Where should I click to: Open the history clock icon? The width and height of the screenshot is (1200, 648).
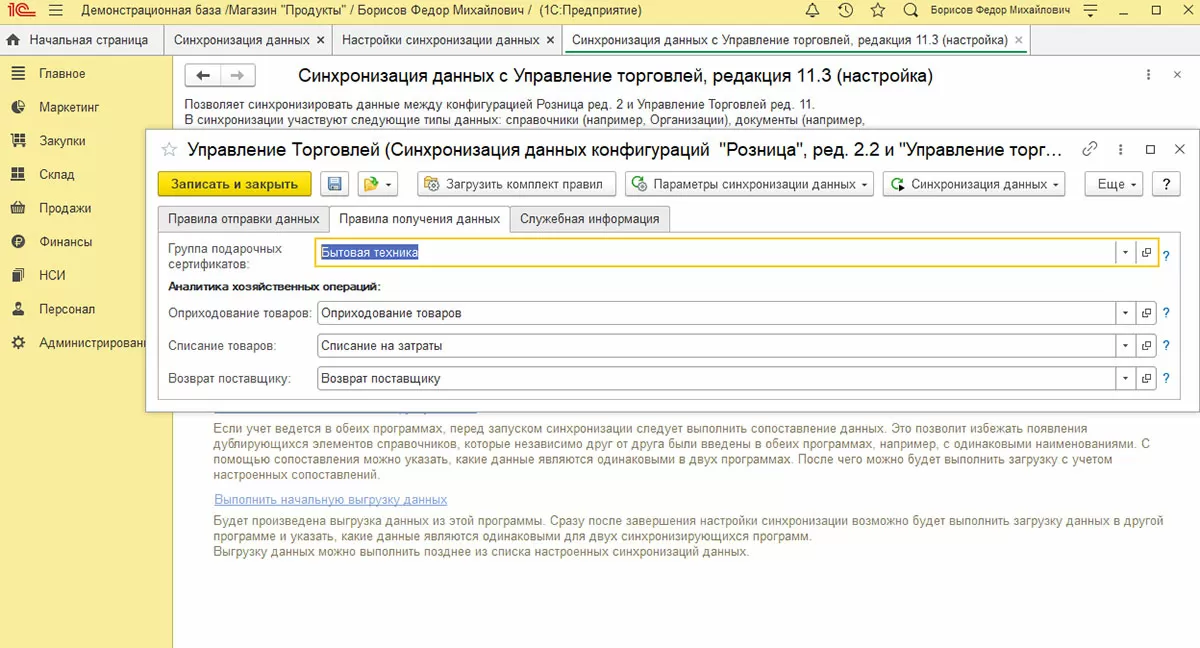tap(846, 11)
